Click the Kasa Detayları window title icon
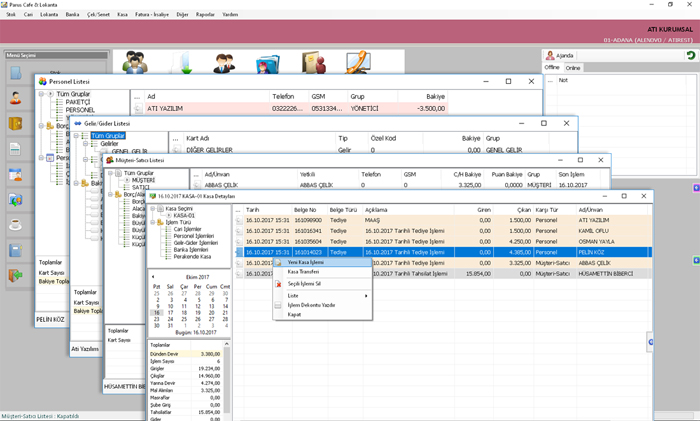The height and width of the screenshot is (421, 700). coord(152,196)
